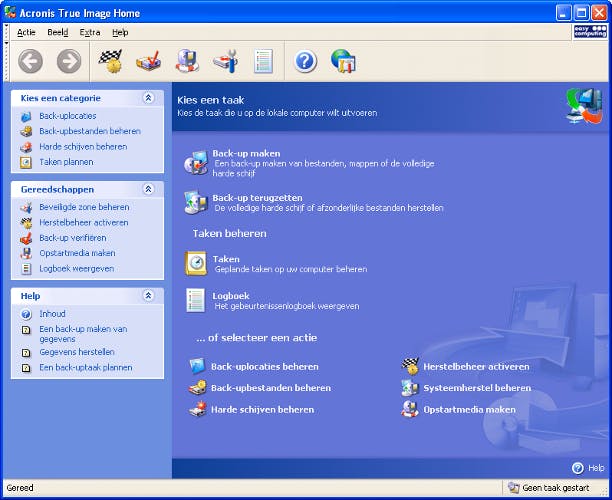Click Herstelbeheer activeren in main panel
The height and width of the screenshot is (500, 612).
tap(477, 367)
